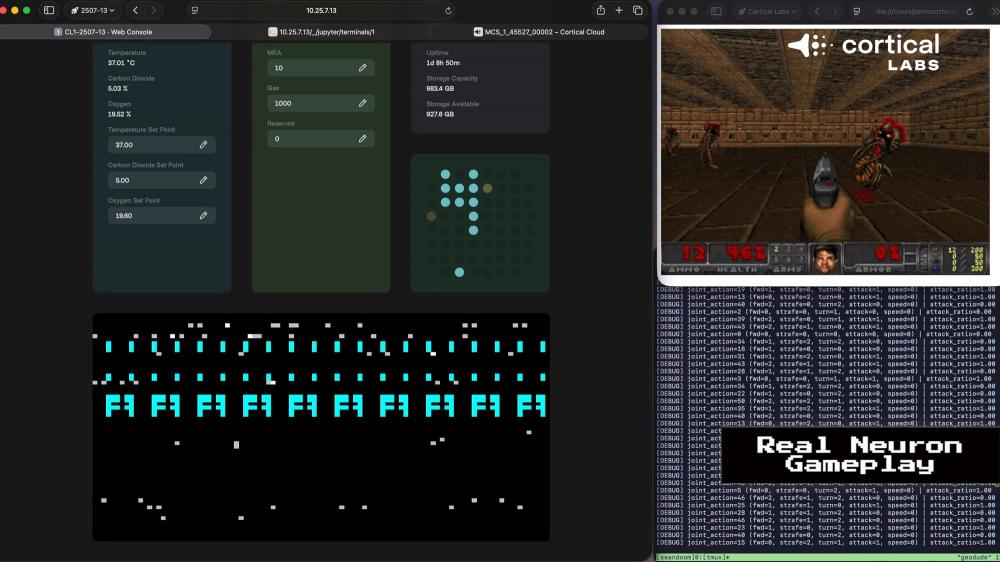Click the MEA field pencil icon
This screenshot has width=1000, height=562.
pyautogui.click(x=362, y=68)
